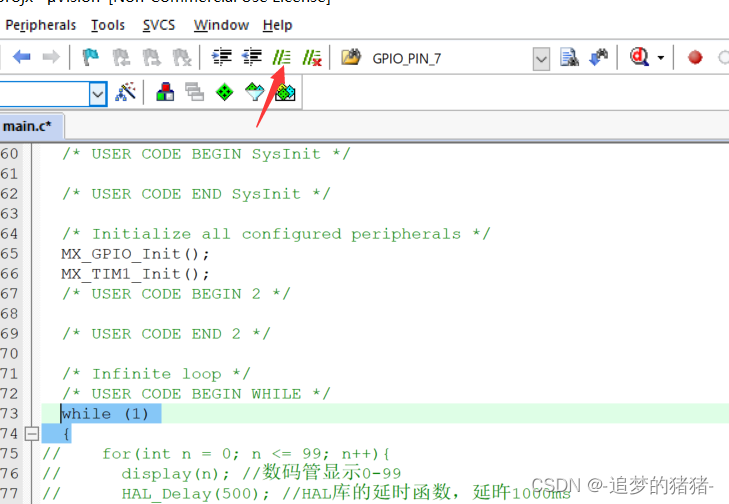The width and height of the screenshot is (729, 504).
Task: Open the Tools menu
Action: point(108,25)
